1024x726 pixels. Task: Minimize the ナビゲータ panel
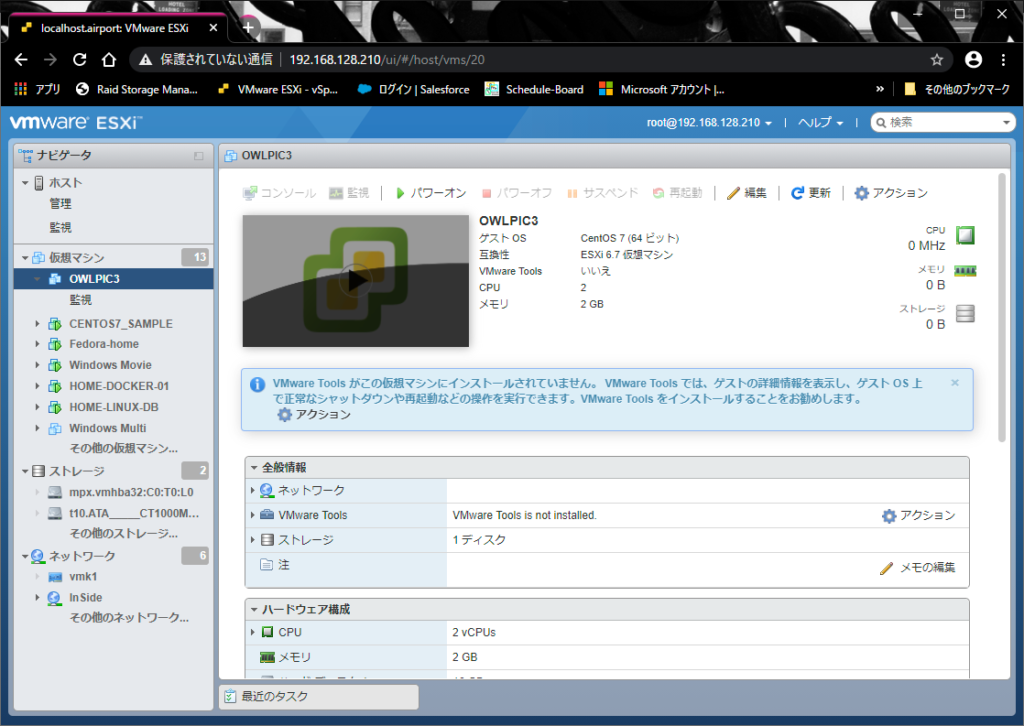point(199,156)
